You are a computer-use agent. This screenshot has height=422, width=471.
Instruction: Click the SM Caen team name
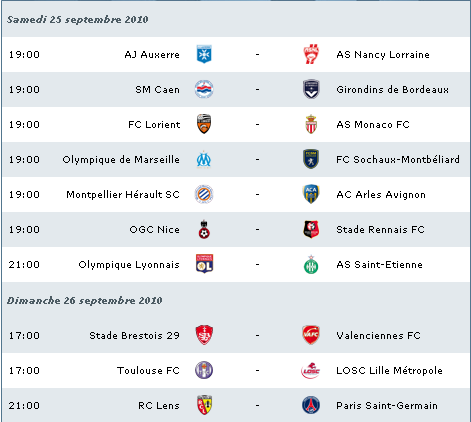[157, 90]
